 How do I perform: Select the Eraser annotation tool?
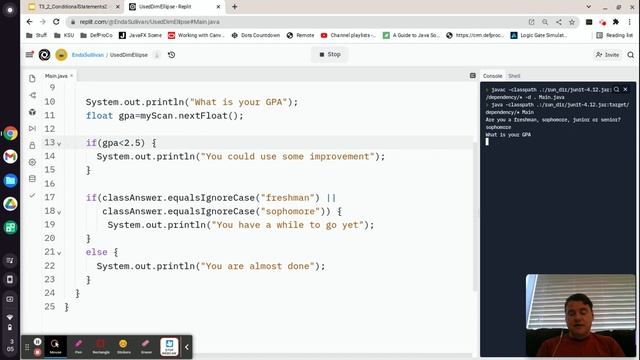(x=146, y=347)
